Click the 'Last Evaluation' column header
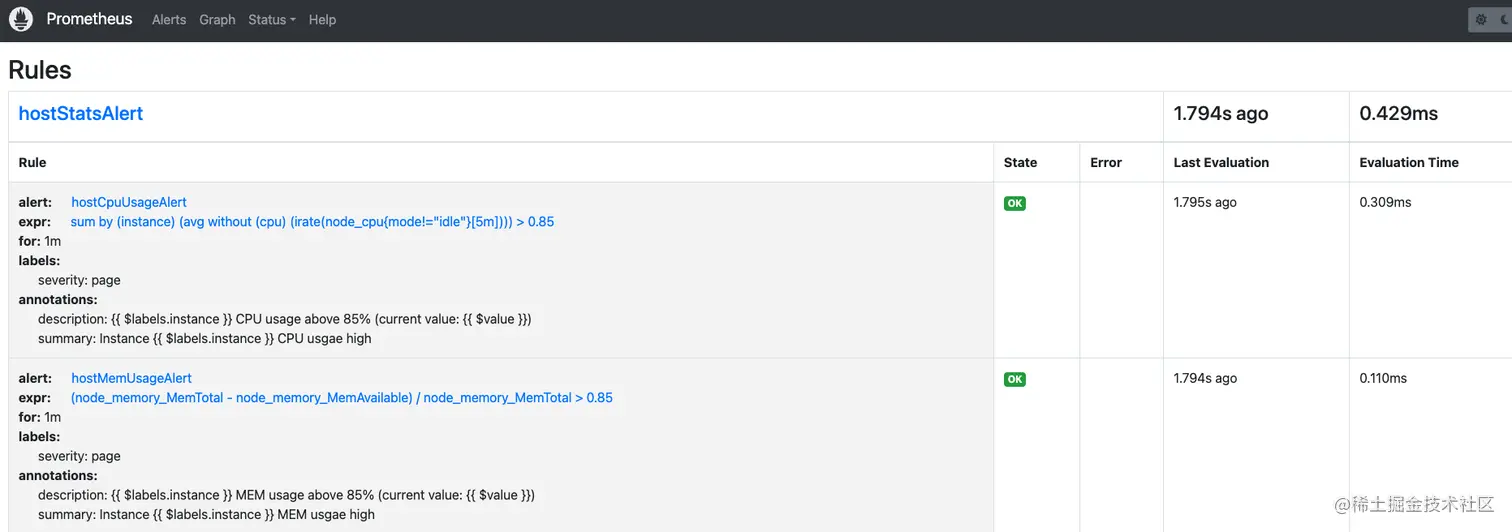This screenshot has width=1512, height=532. pos(1221,162)
